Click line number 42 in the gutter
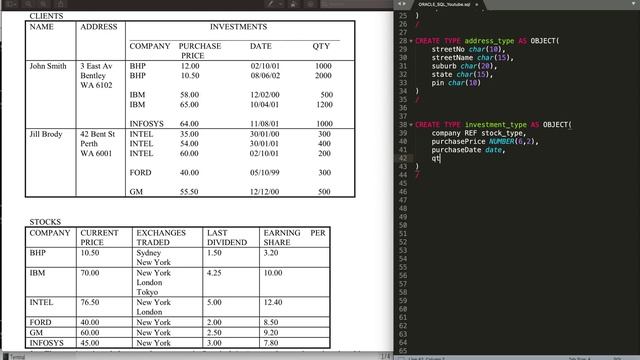640x360 pixels. [x=403, y=158]
